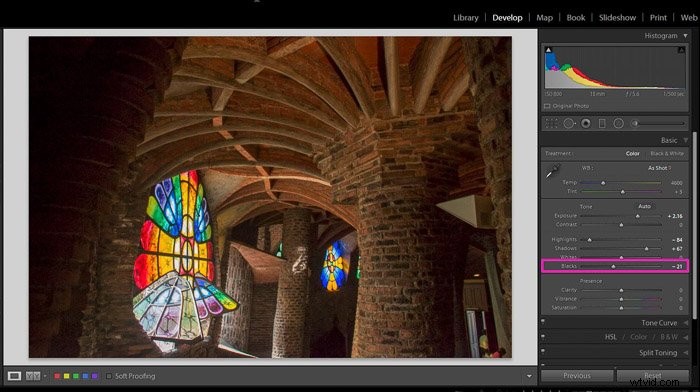The height and width of the screenshot is (392, 700).
Task: Click the Highlights slider handle
Action: tap(589, 240)
